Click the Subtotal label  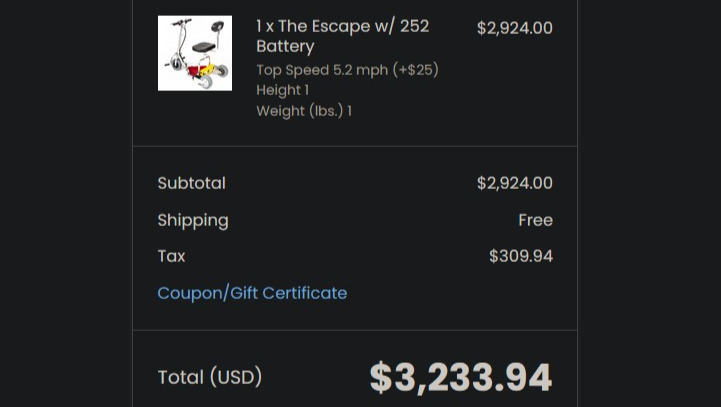pos(191,183)
